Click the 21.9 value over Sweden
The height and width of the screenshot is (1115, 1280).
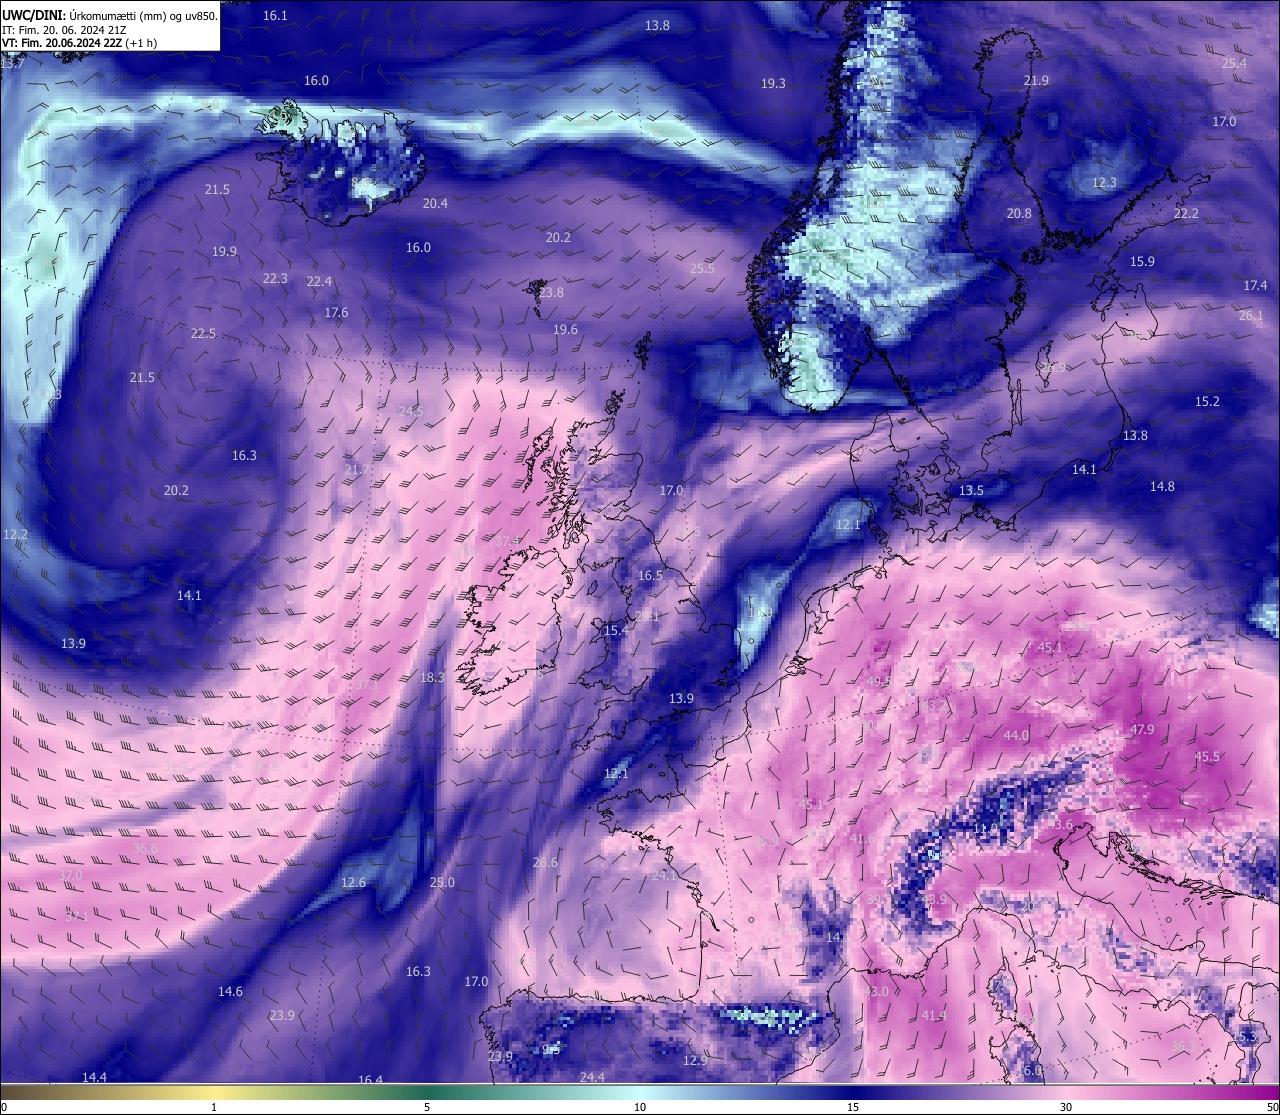(x=1036, y=81)
